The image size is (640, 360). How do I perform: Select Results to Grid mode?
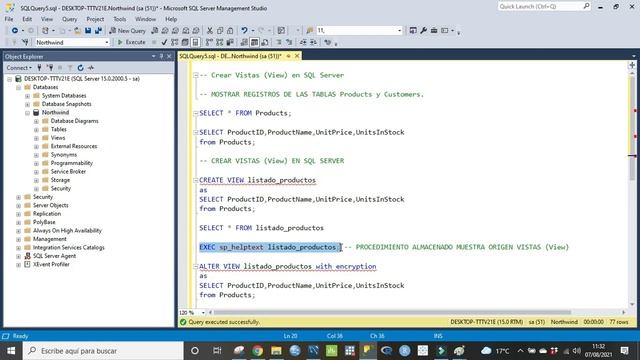pos(254,42)
